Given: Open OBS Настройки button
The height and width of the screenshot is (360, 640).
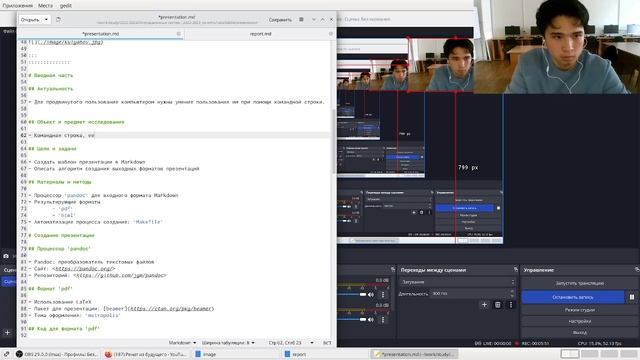Looking at the screenshot, I should pyautogui.click(x=579, y=321).
